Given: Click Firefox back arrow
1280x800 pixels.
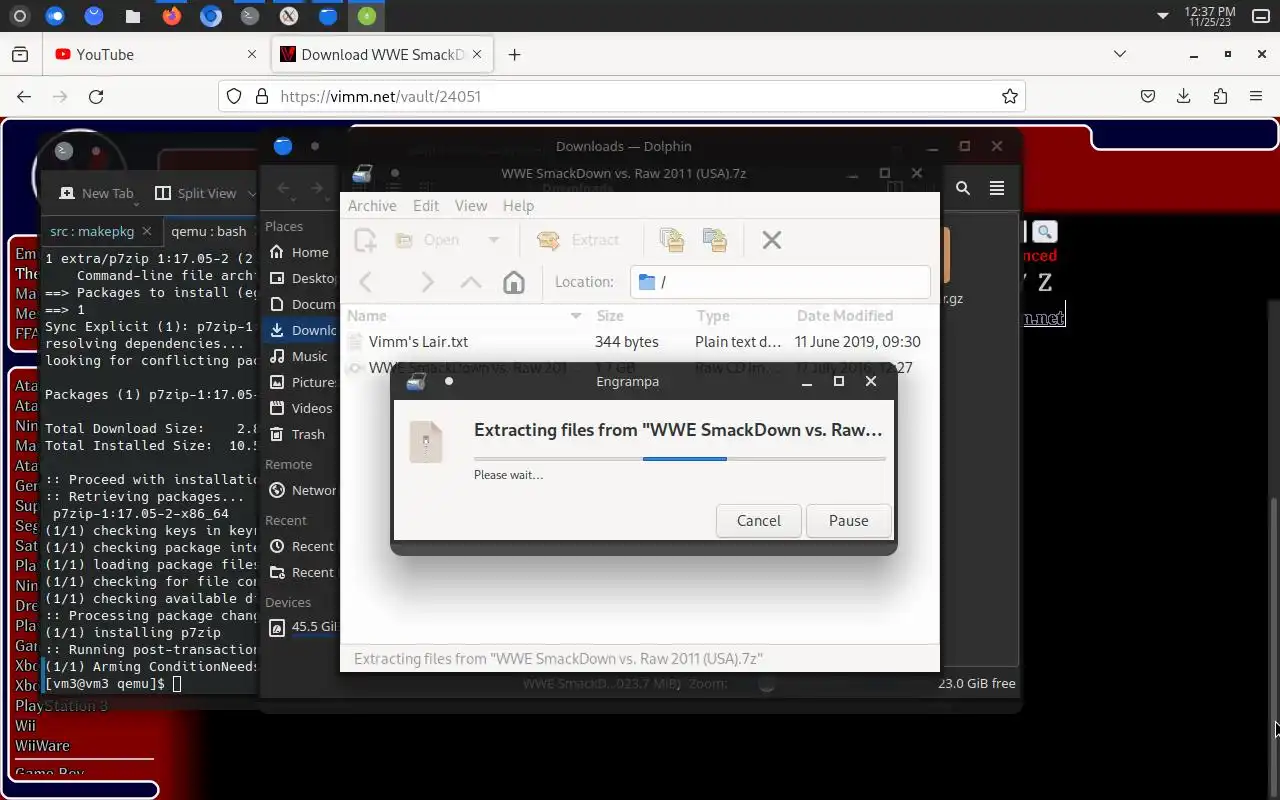Looking at the screenshot, I should point(24,96).
